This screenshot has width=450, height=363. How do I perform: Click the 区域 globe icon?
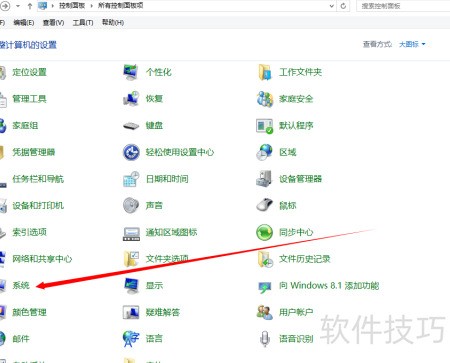click(264, 152)
